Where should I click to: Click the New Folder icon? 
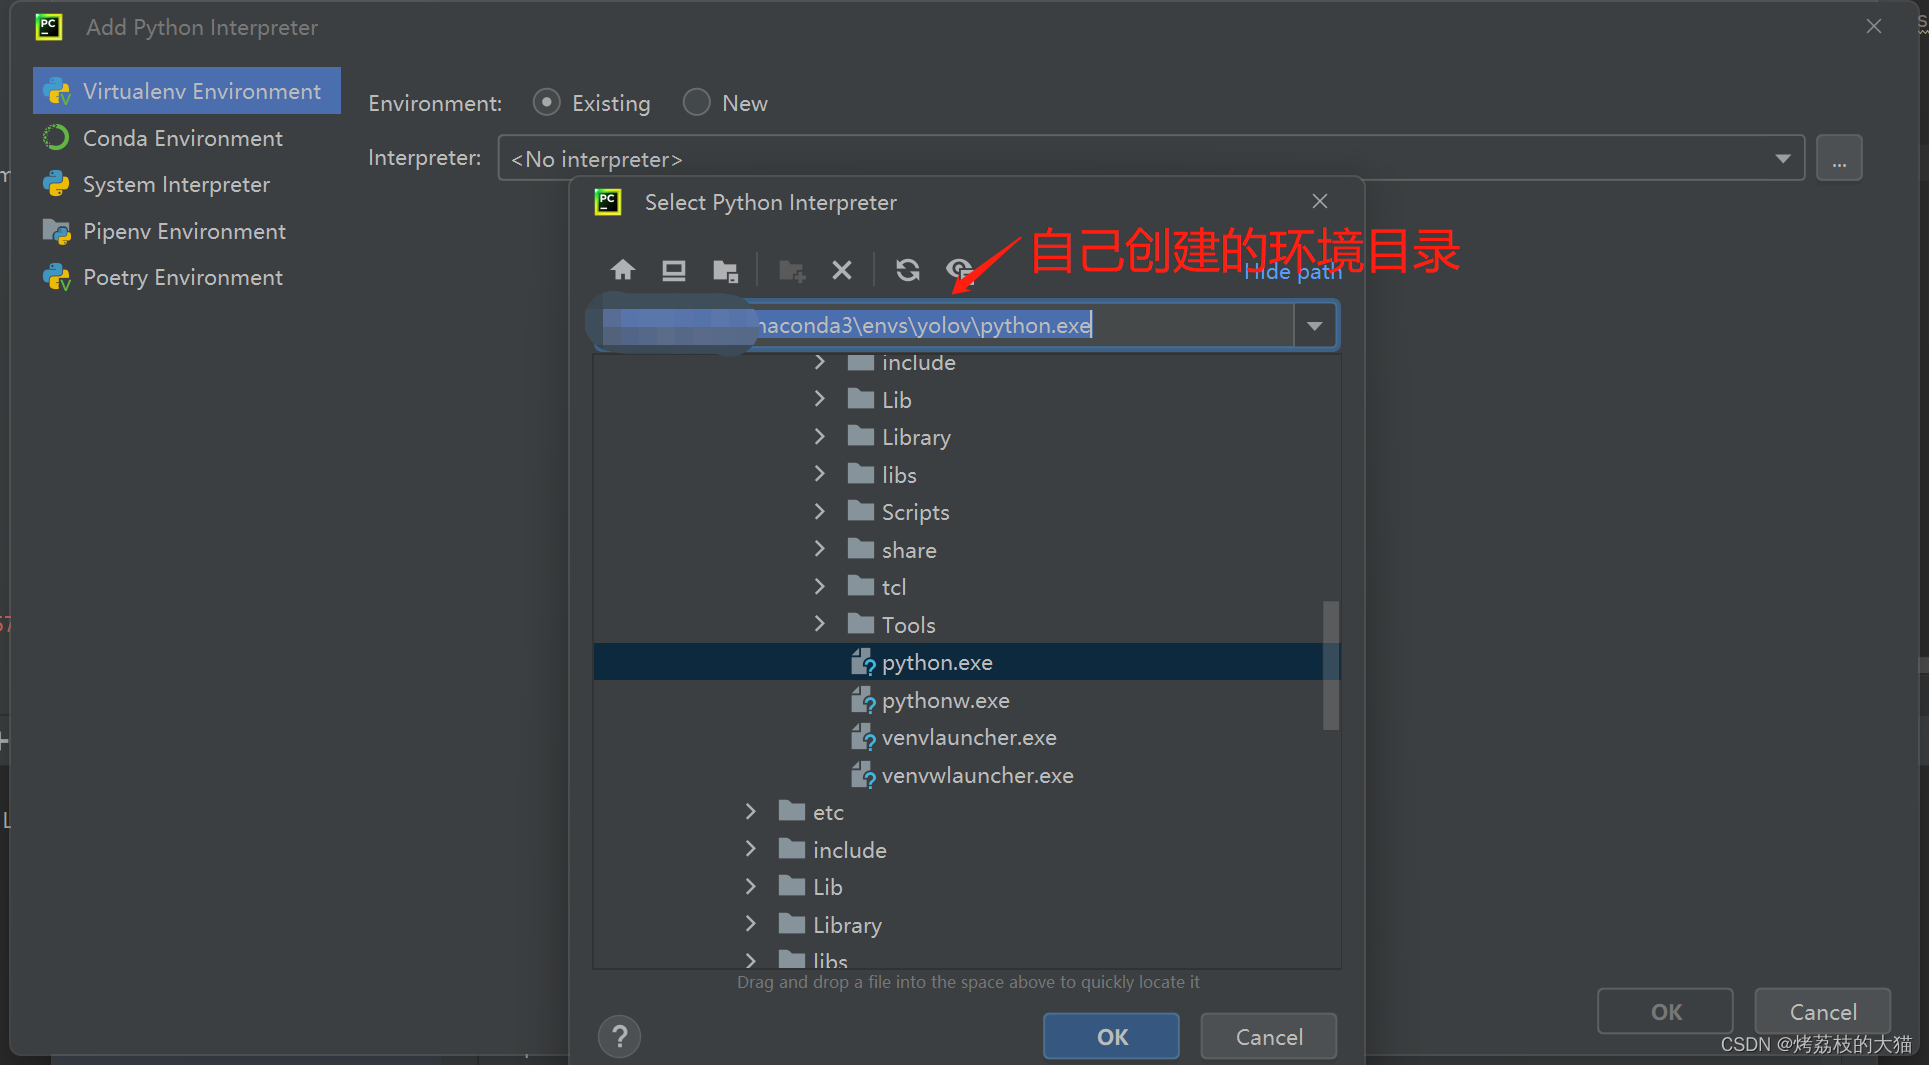[791, 270]
